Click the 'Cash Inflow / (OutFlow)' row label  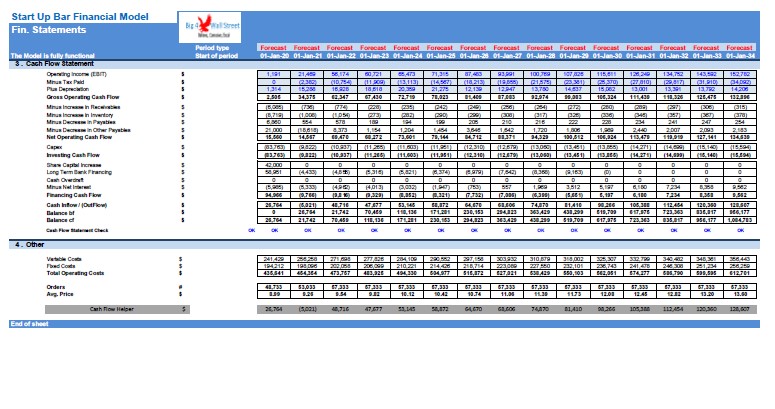(x=77, y=205)
